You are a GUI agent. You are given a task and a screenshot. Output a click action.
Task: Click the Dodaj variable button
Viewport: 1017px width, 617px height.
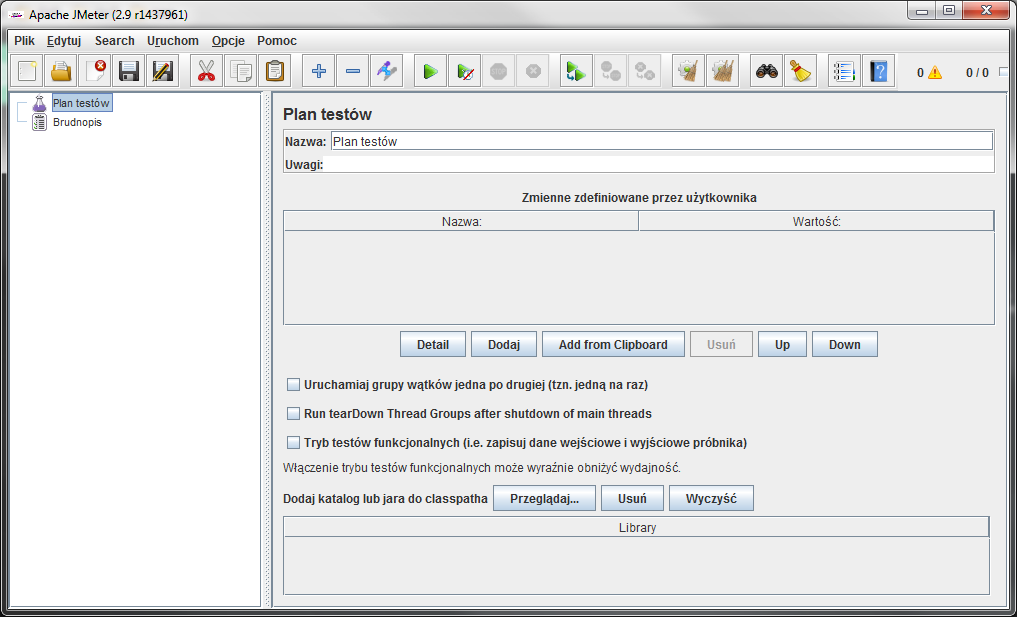click(504, 345)
